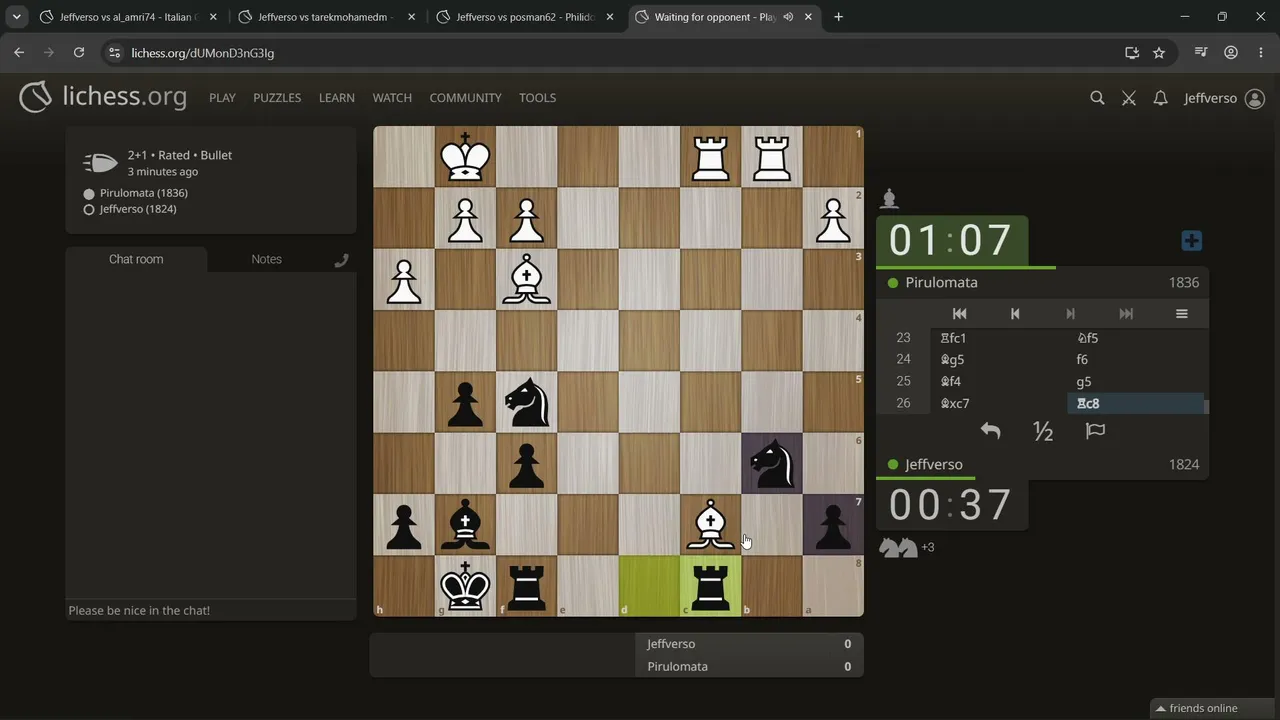Image resolution: width=1280 pixels, height=720 pixels.
Task: Open the PLAY menu
Action: point(222,98)
